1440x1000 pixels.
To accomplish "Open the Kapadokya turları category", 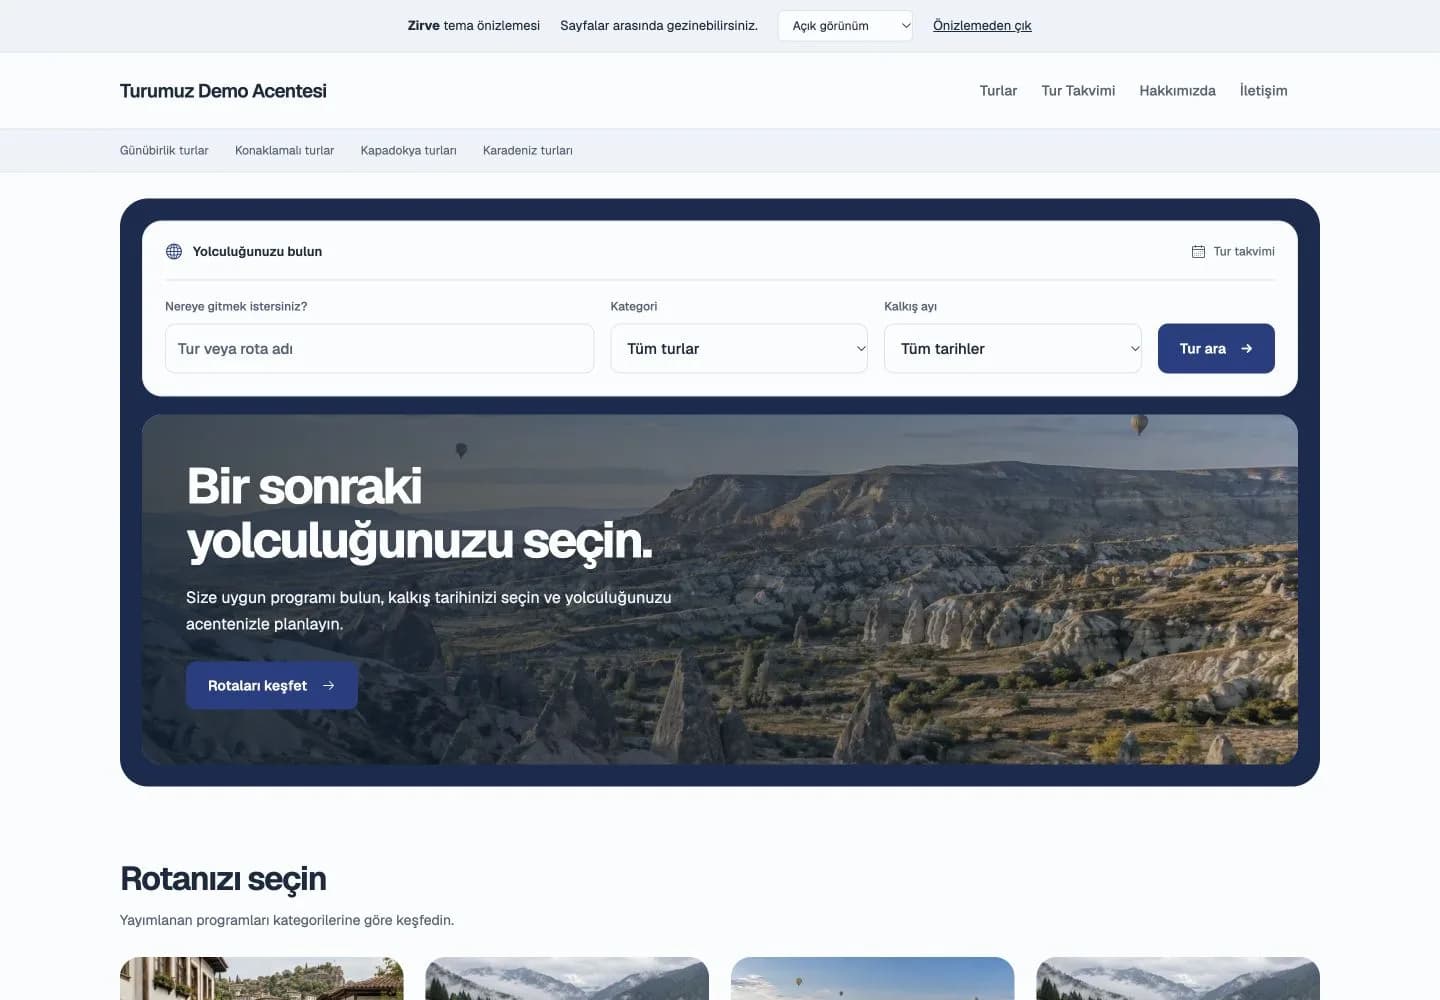I will click(x=408, y=150).
